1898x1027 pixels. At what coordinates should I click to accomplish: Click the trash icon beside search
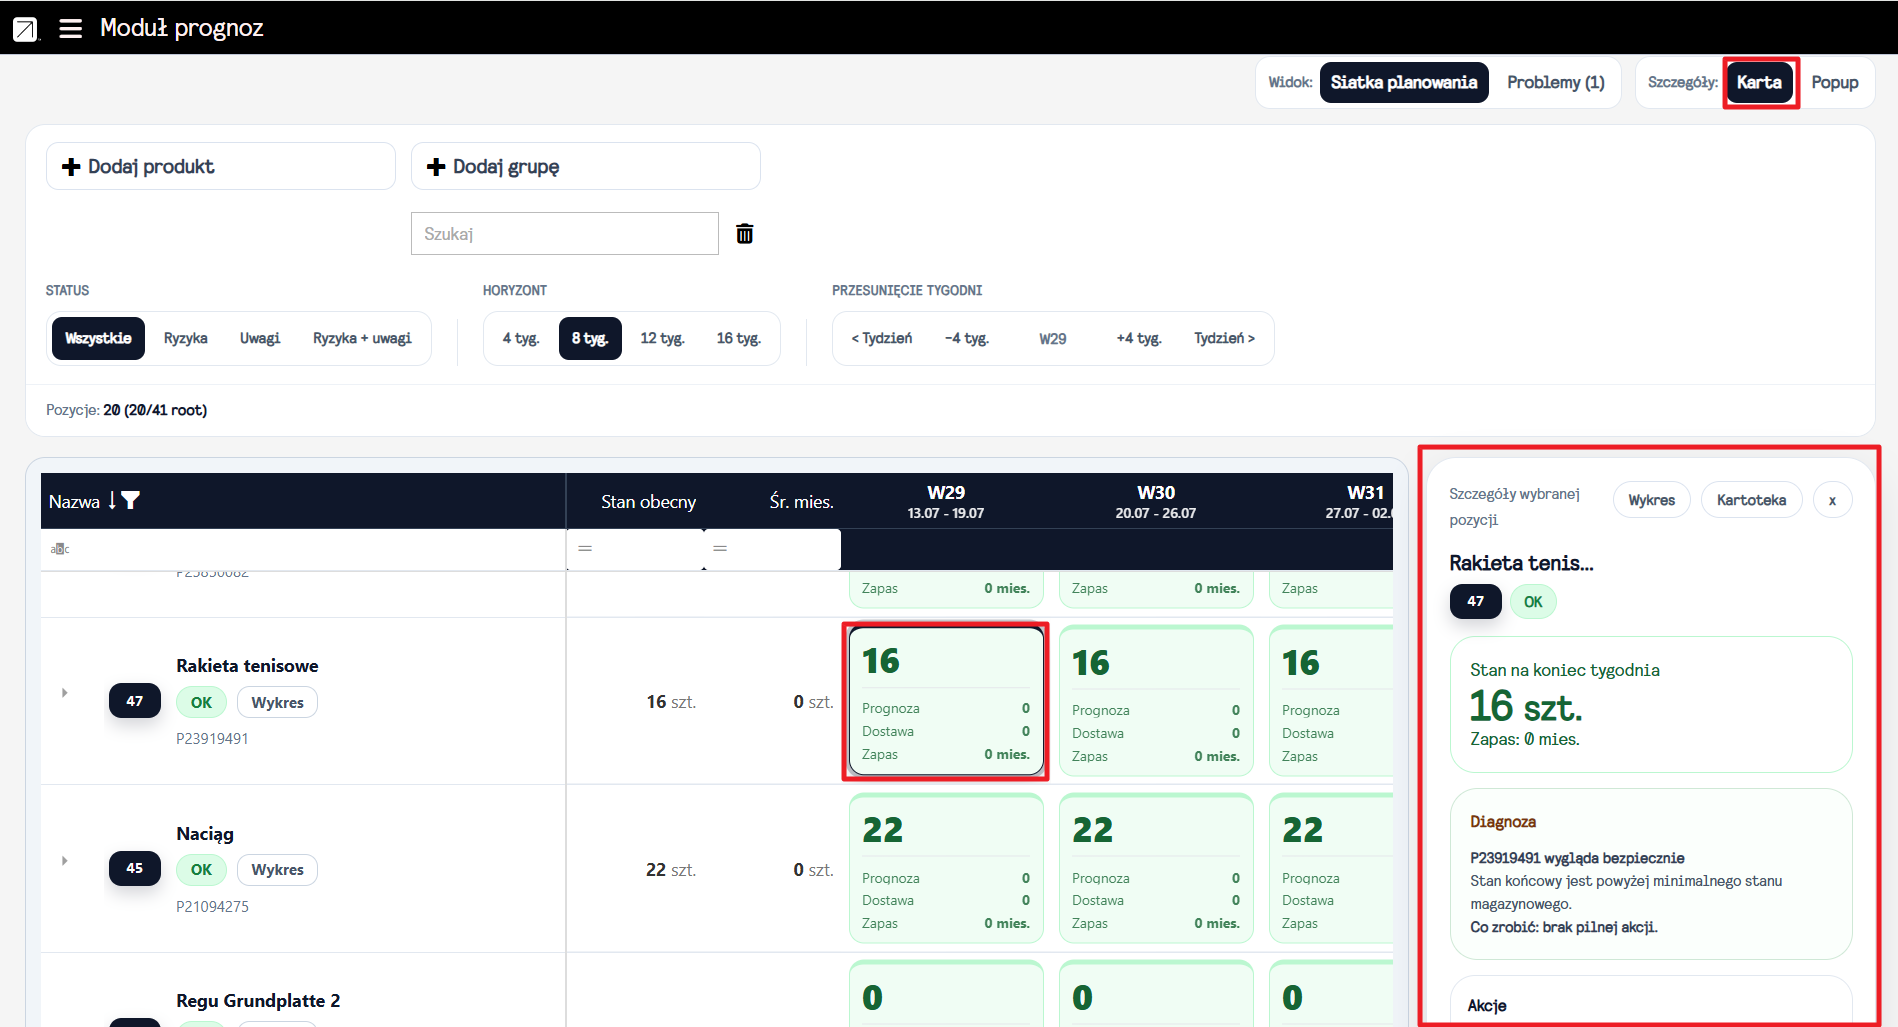point(745,233)
